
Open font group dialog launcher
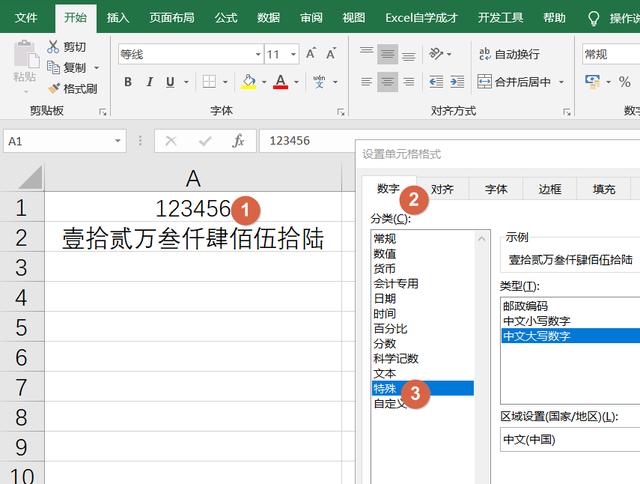[x=341, y=111]
